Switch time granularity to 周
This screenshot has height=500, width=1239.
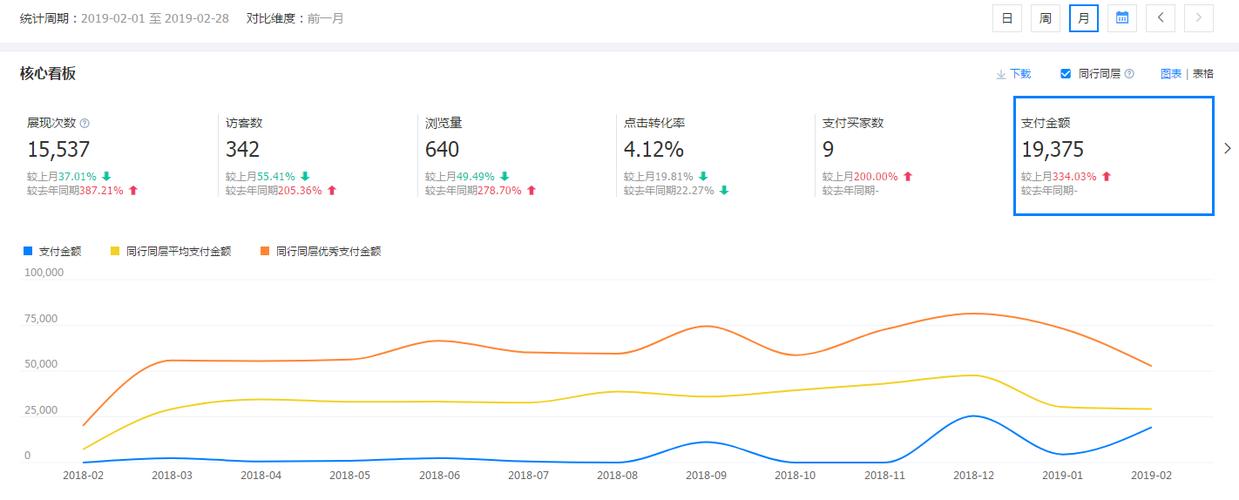pyautogui.click(x=1045, y=18)
